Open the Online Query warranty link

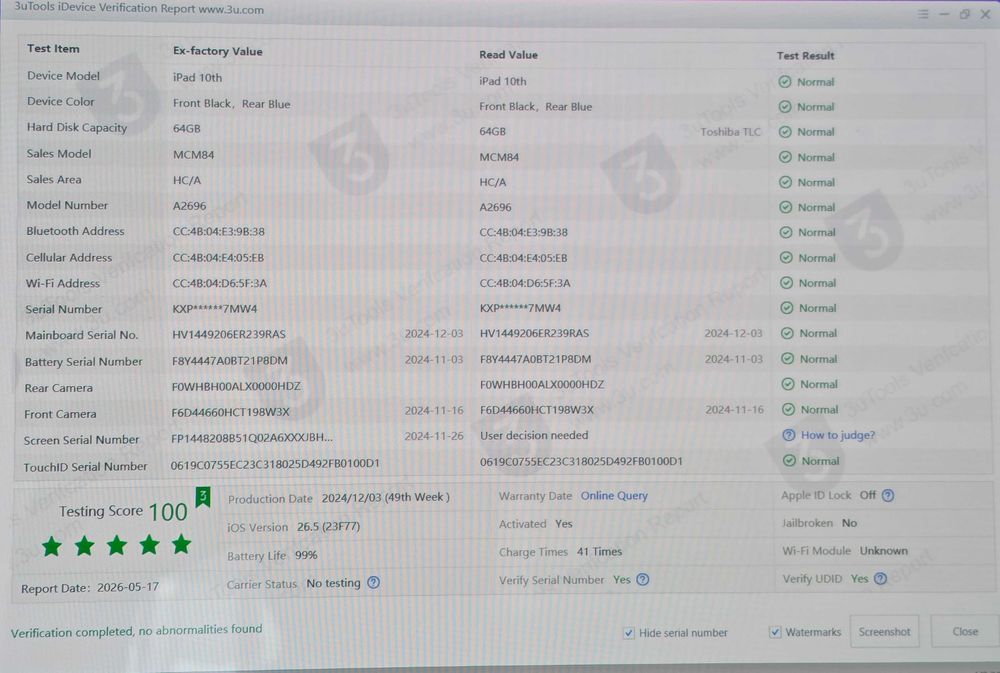click(x=614, y=496)
